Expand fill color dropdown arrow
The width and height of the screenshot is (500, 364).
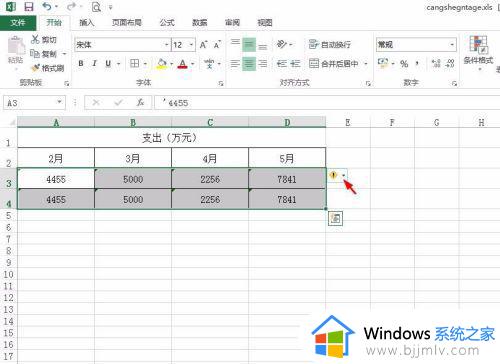pos(171,63)
